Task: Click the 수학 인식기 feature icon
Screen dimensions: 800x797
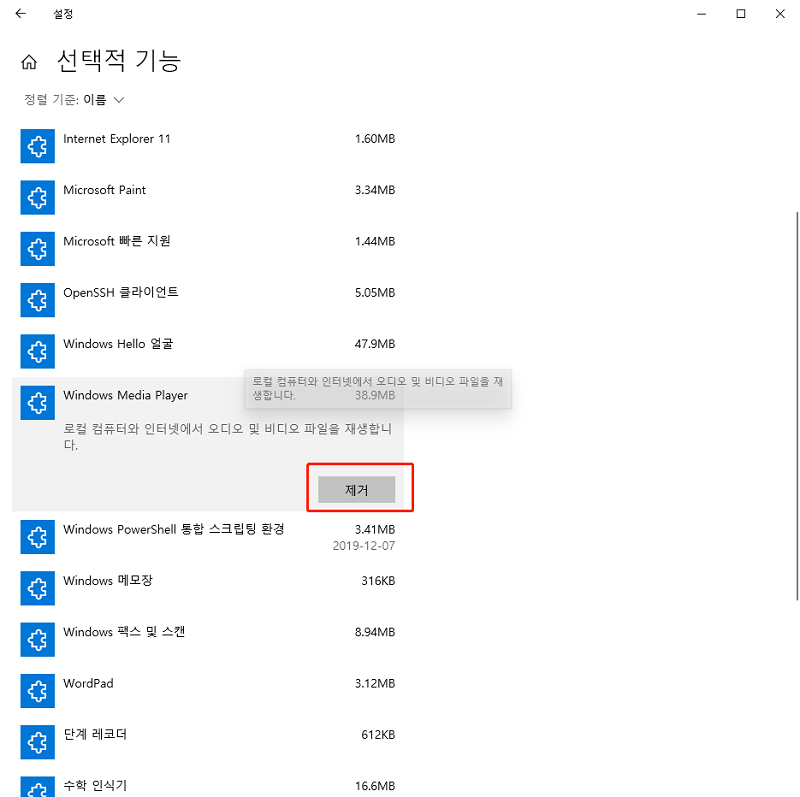Action: (x=38, y=787)
